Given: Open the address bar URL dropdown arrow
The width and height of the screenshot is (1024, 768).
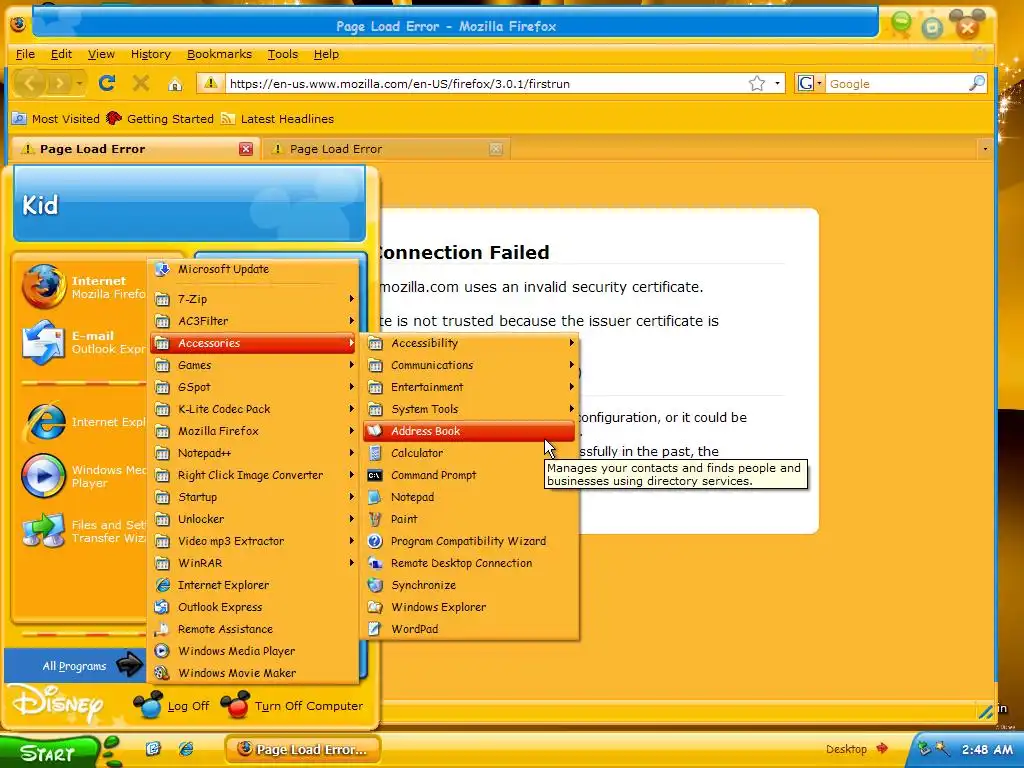Looking at the screenshot, I should point(776,84).
